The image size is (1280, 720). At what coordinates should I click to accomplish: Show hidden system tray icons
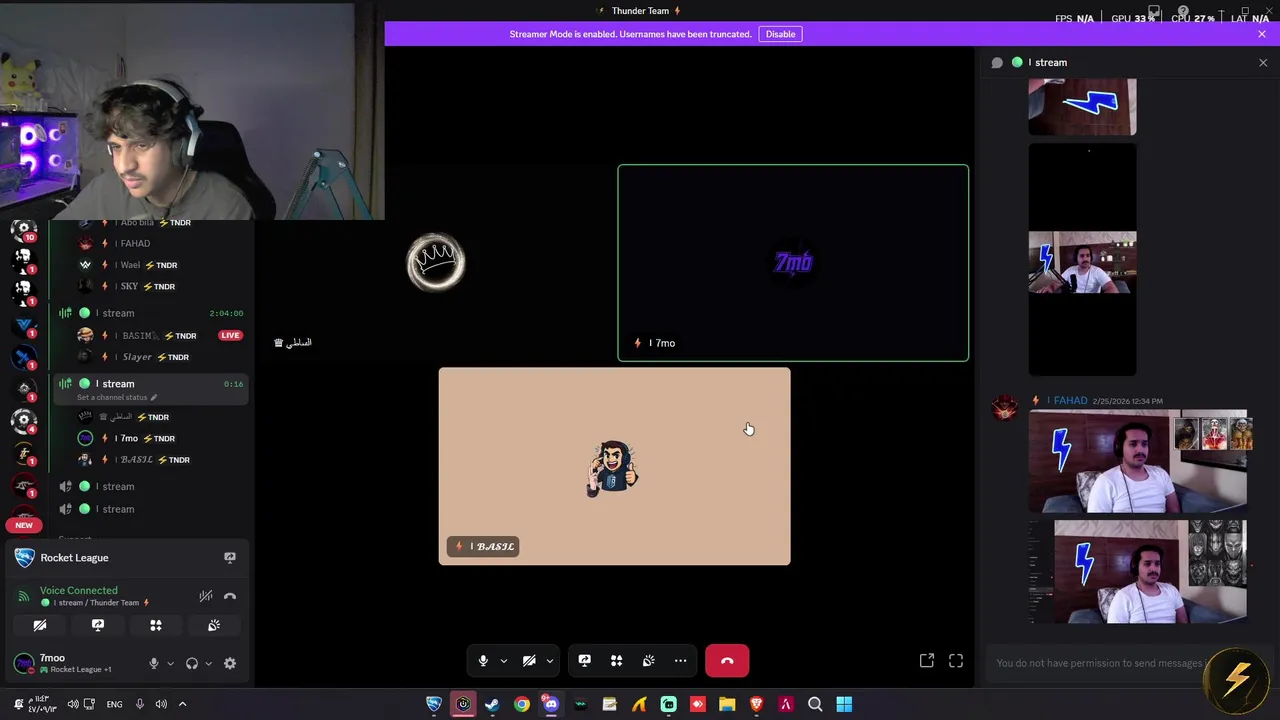[x=182, y=704]
